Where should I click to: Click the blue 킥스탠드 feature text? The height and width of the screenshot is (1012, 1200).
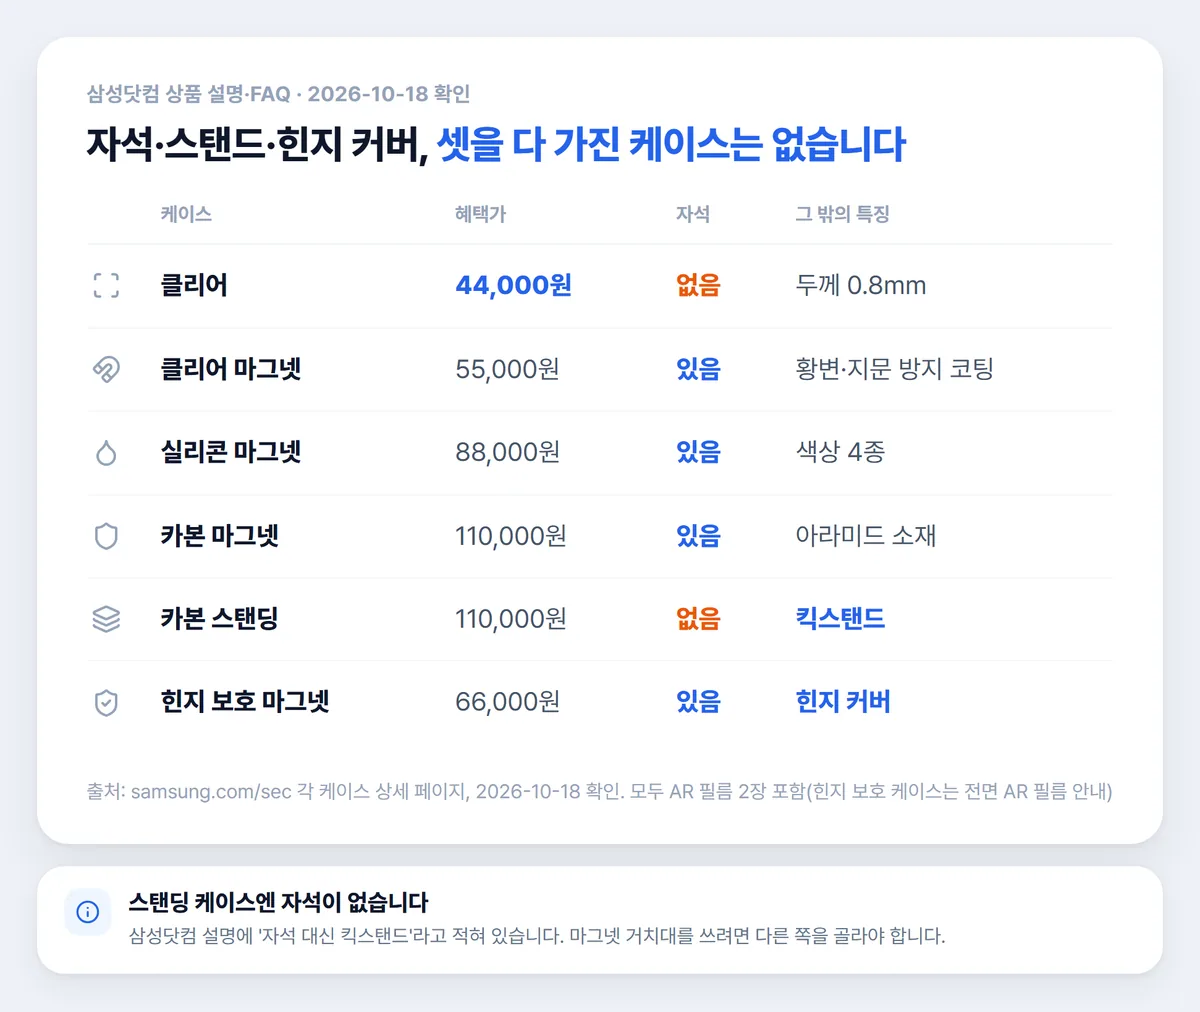(x=840, y=619)
